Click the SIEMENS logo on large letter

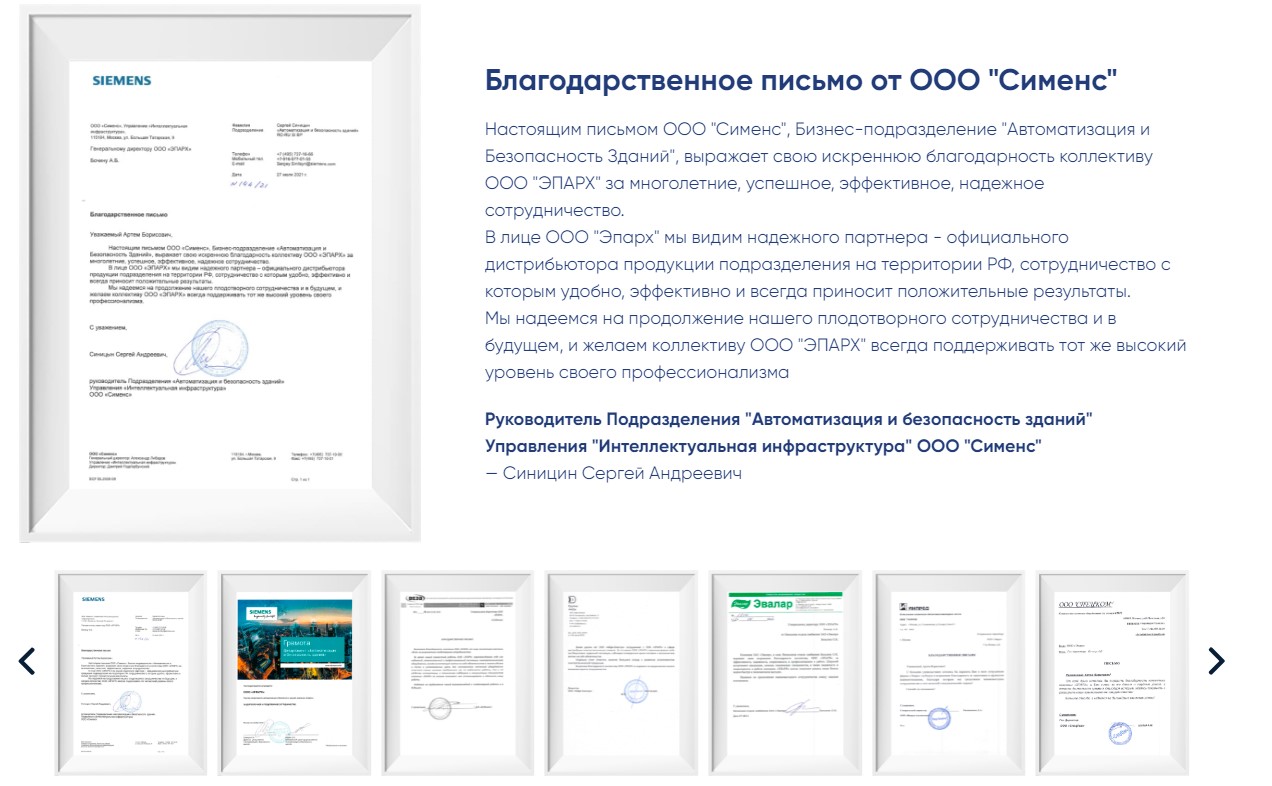[122, 80]
